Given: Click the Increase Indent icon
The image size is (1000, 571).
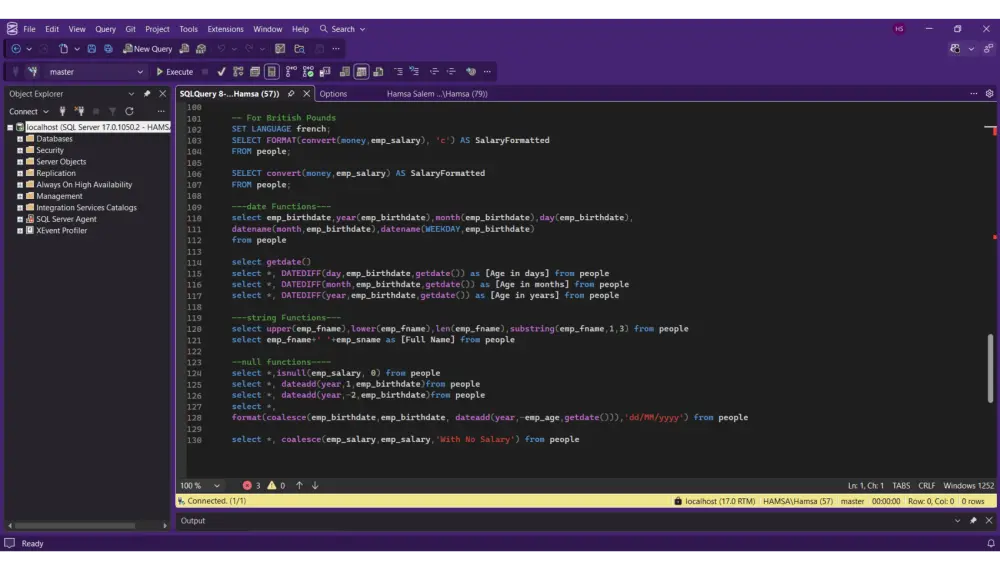Looking at the screenshot, I should pyautogui.click(x=451, y=71).
